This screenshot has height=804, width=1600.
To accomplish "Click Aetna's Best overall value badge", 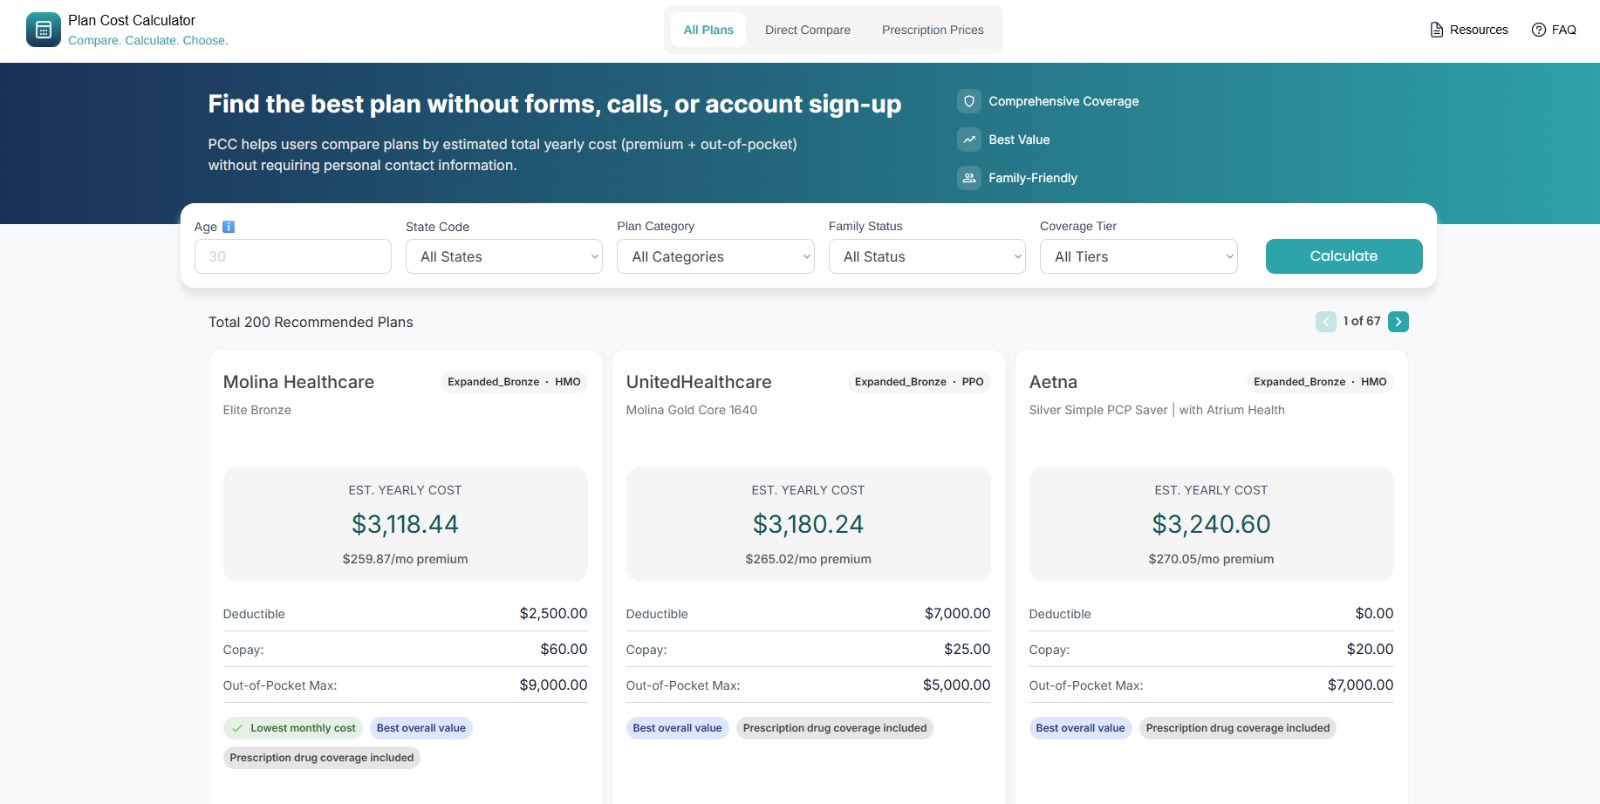I will (1080, 728).
